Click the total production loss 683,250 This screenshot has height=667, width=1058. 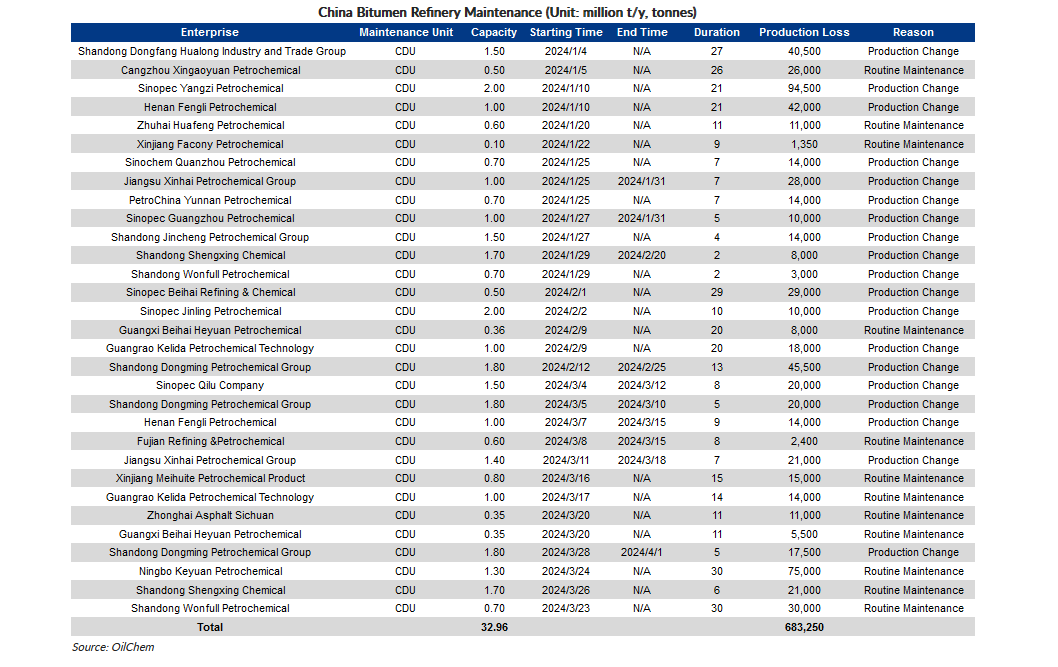[804, 627]
